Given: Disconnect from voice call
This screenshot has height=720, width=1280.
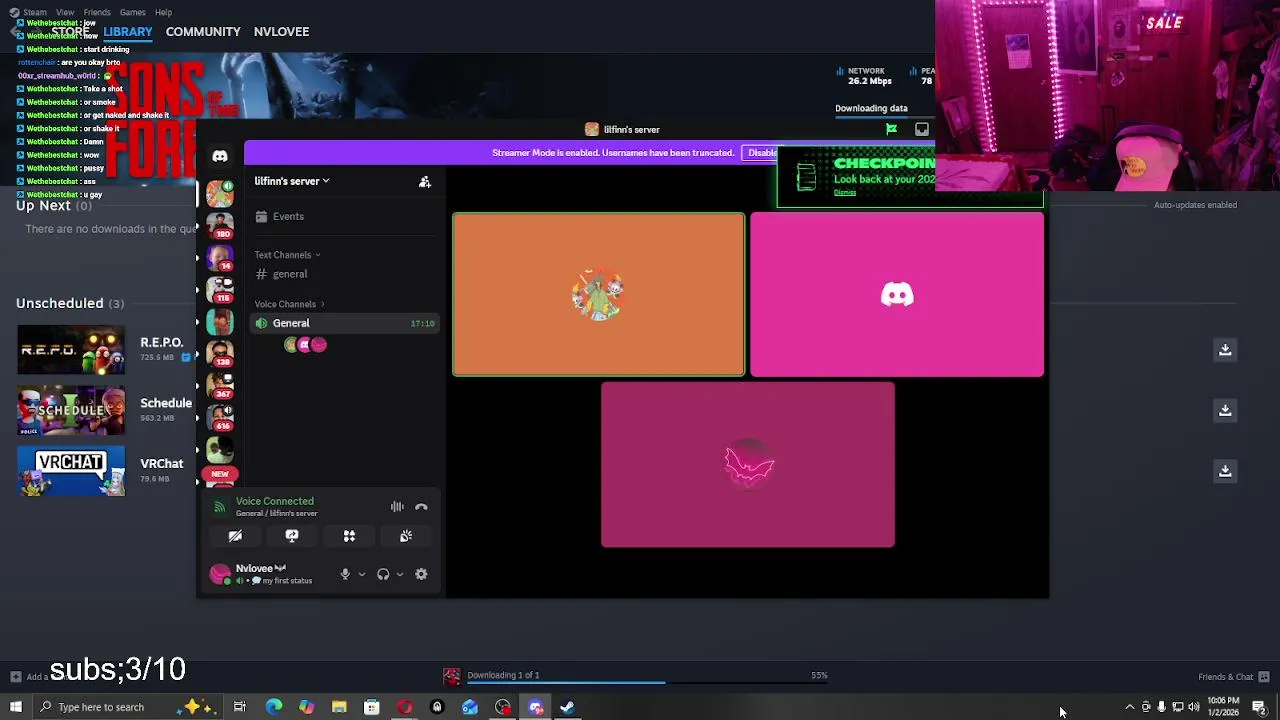Looking at the screenshot, I should click(x=421, y=507).
